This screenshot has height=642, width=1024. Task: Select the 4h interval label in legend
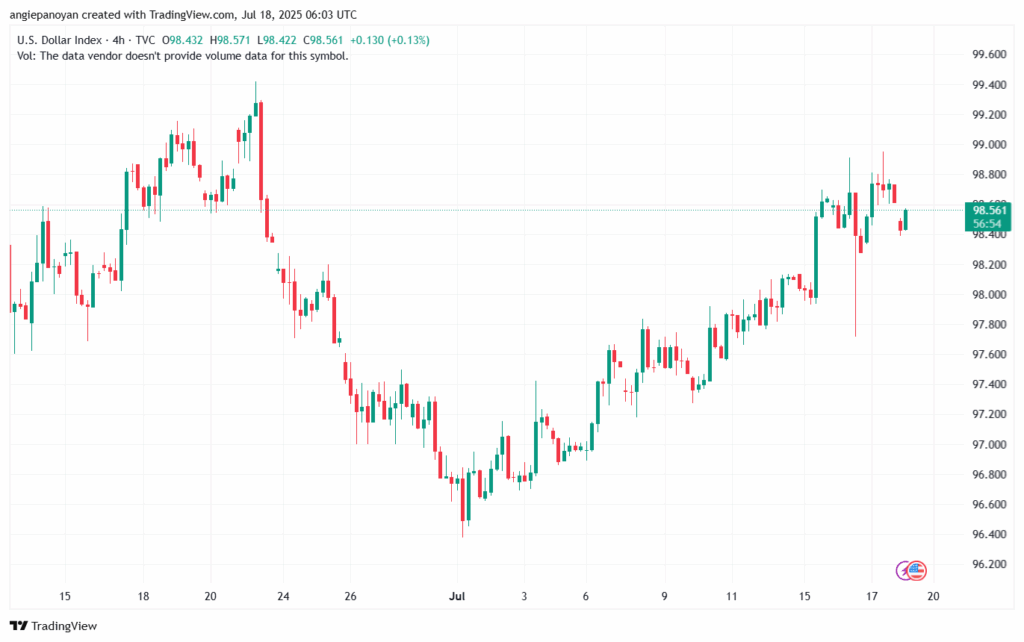(118, 39)
